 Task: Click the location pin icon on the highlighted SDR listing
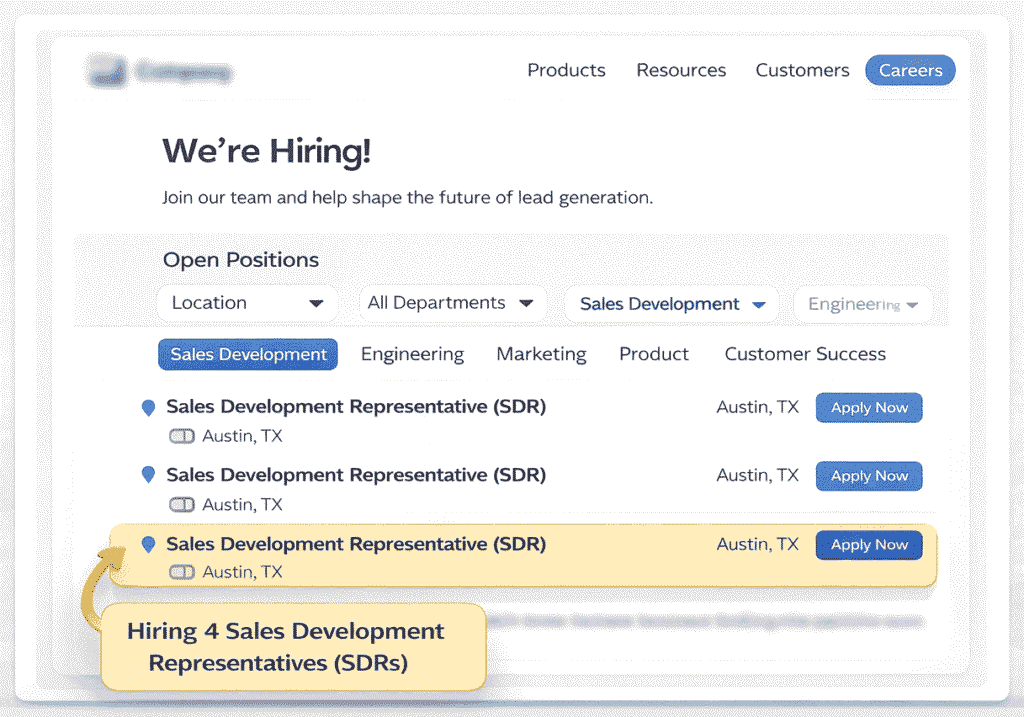(148, 543)
